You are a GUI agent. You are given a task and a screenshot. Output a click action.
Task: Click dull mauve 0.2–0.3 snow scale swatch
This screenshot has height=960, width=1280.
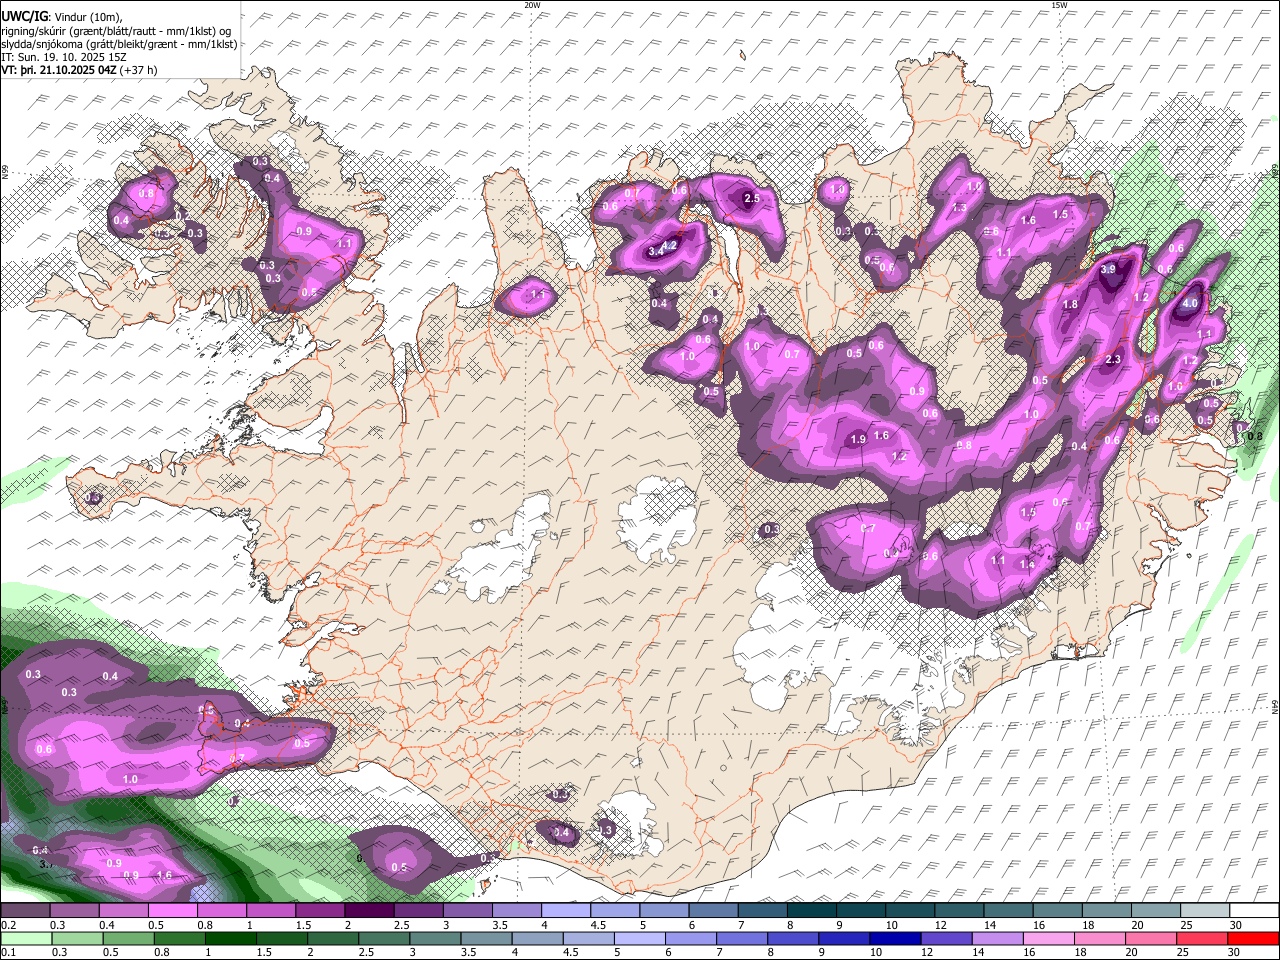[x=26, y=911]
